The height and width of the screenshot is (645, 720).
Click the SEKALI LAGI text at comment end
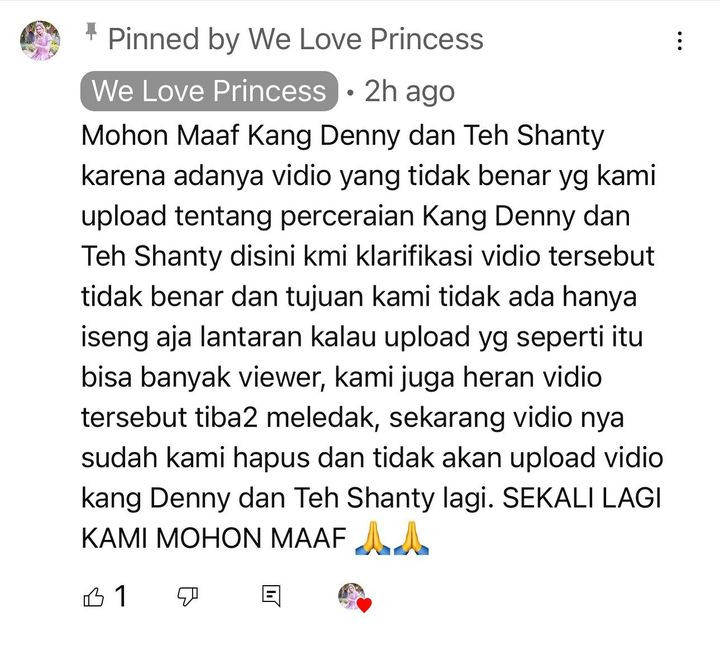click(x=582, y=498)
